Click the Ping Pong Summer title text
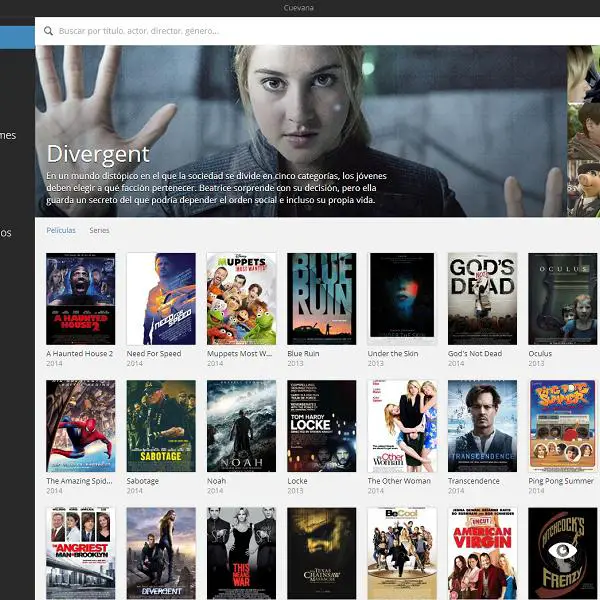 561,481
